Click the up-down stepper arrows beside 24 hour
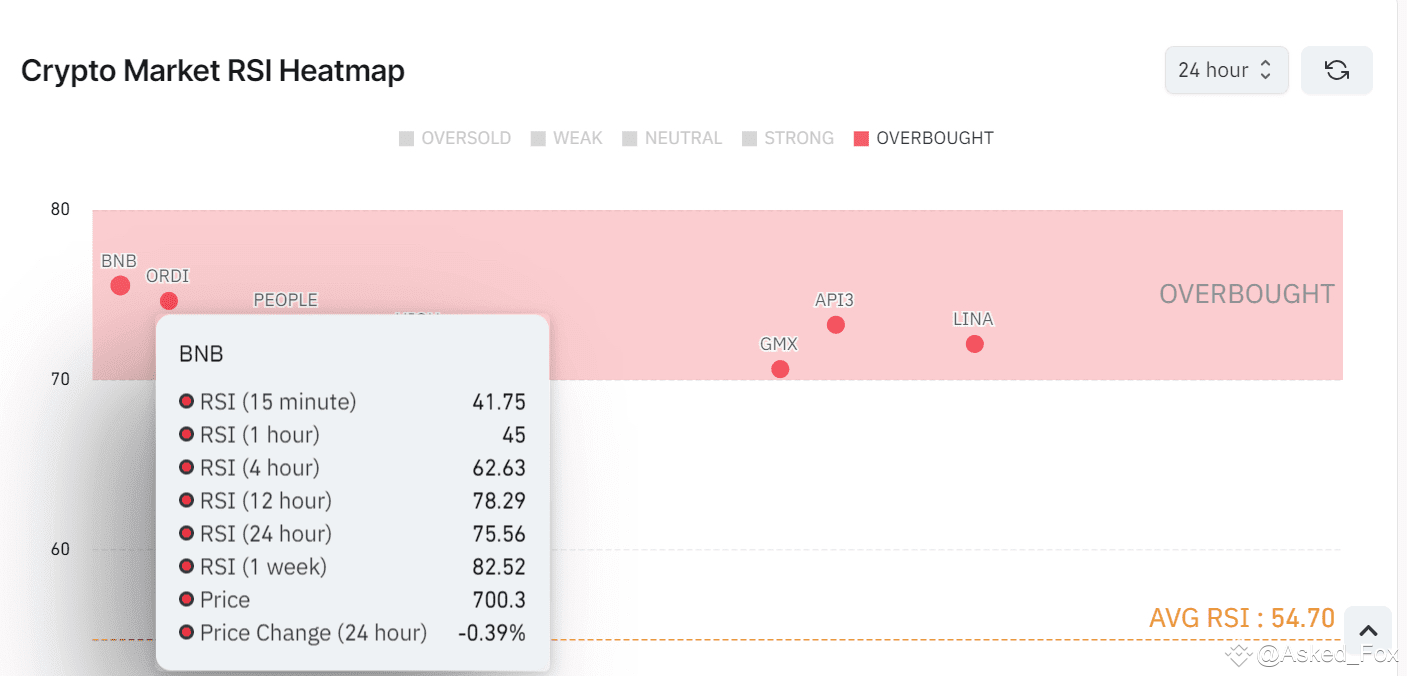The width and height of the screenshot is (1407, 676). [x=1265, y=70]
